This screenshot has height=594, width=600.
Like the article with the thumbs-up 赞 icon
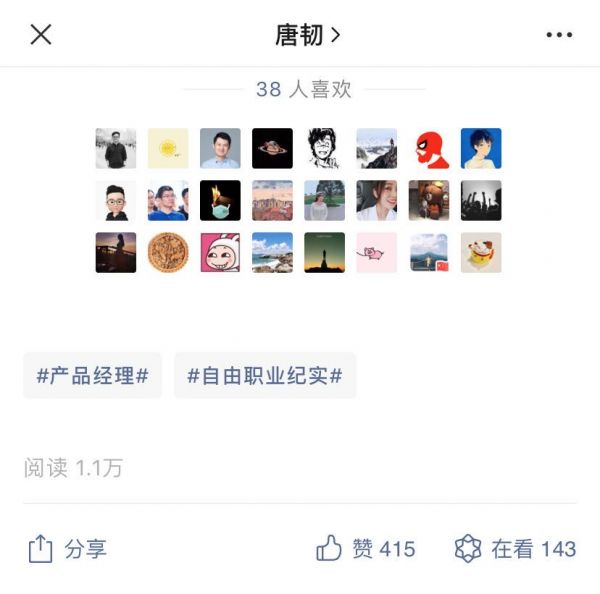pyautogui.click(x=328, y=548)
